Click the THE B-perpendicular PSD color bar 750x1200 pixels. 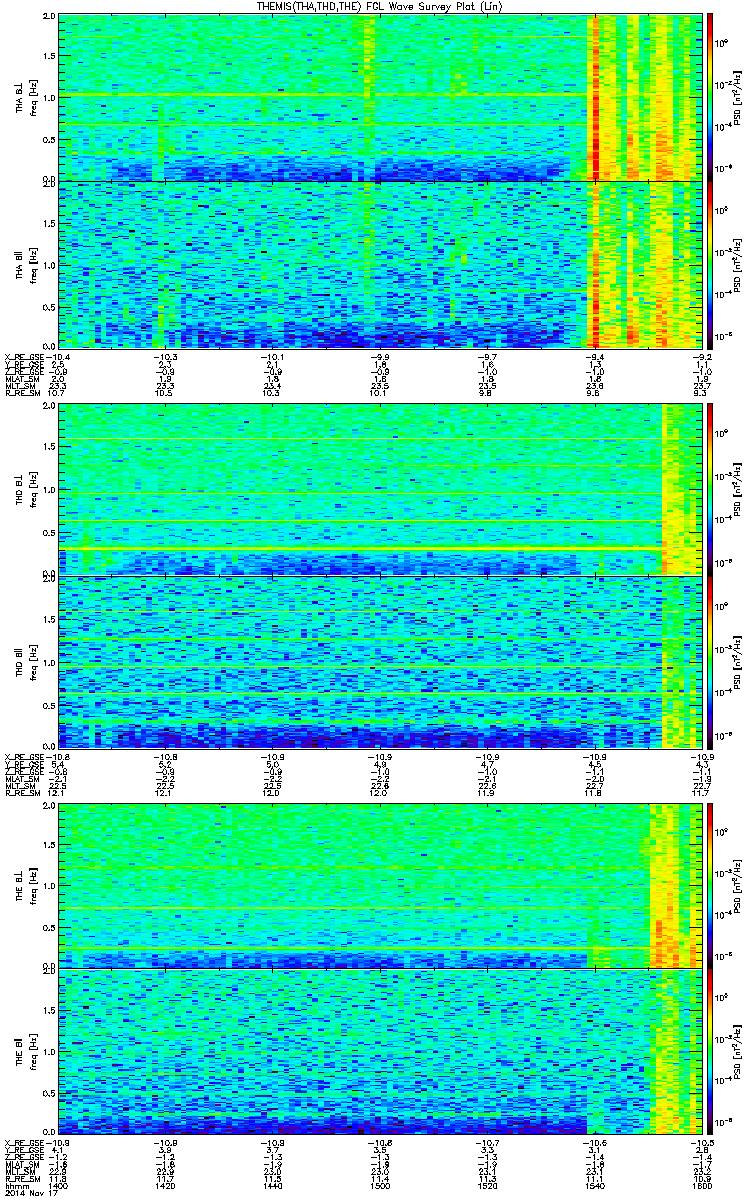[x=711, y=885]
